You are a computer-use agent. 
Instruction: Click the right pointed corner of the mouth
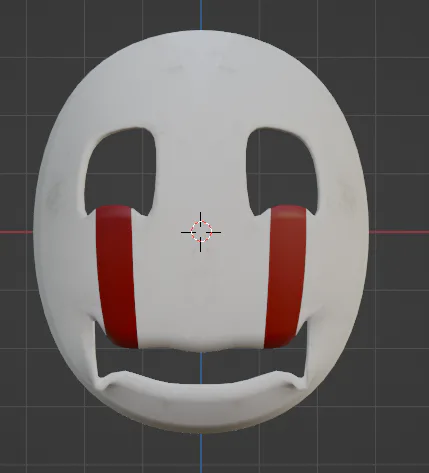tap(301, 380)
